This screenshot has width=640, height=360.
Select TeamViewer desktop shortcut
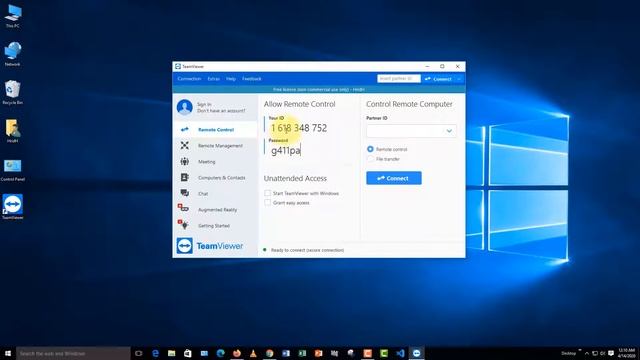click(x=13, y=207)
